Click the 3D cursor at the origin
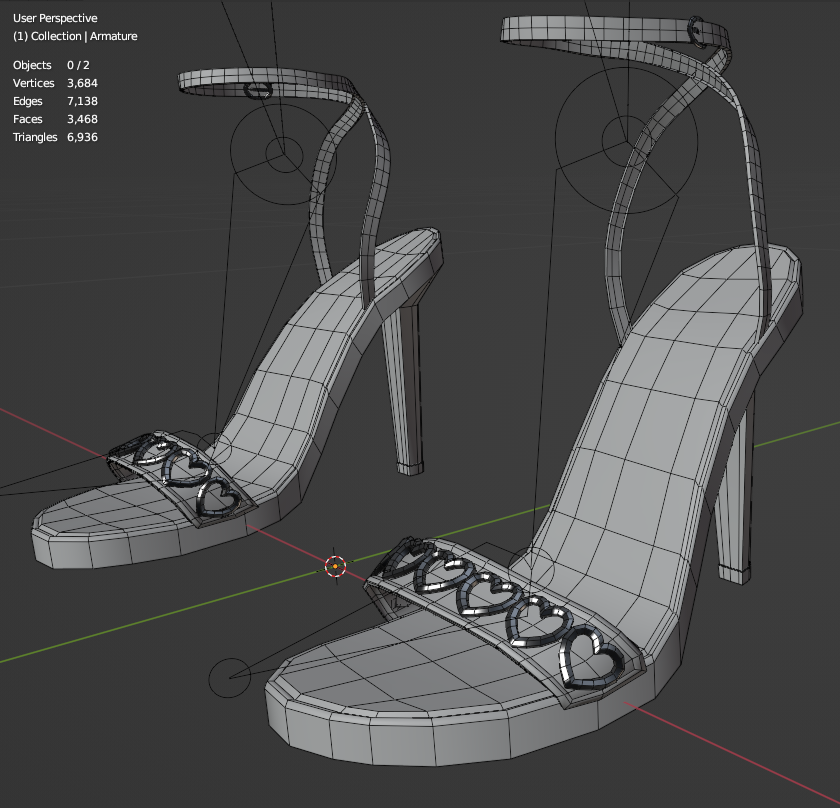This screenshot has width=840, height=808. point(335,566)
